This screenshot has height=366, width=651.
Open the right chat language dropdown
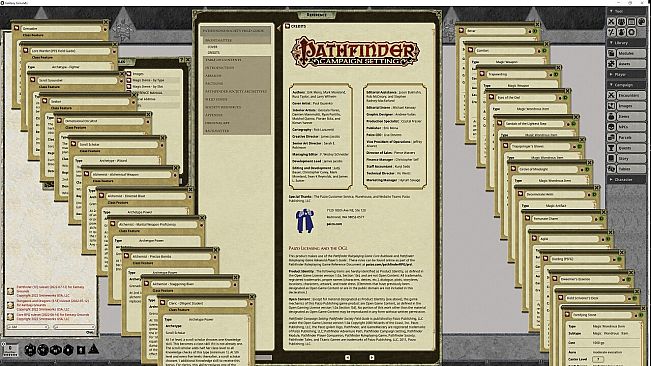point(73,327)
